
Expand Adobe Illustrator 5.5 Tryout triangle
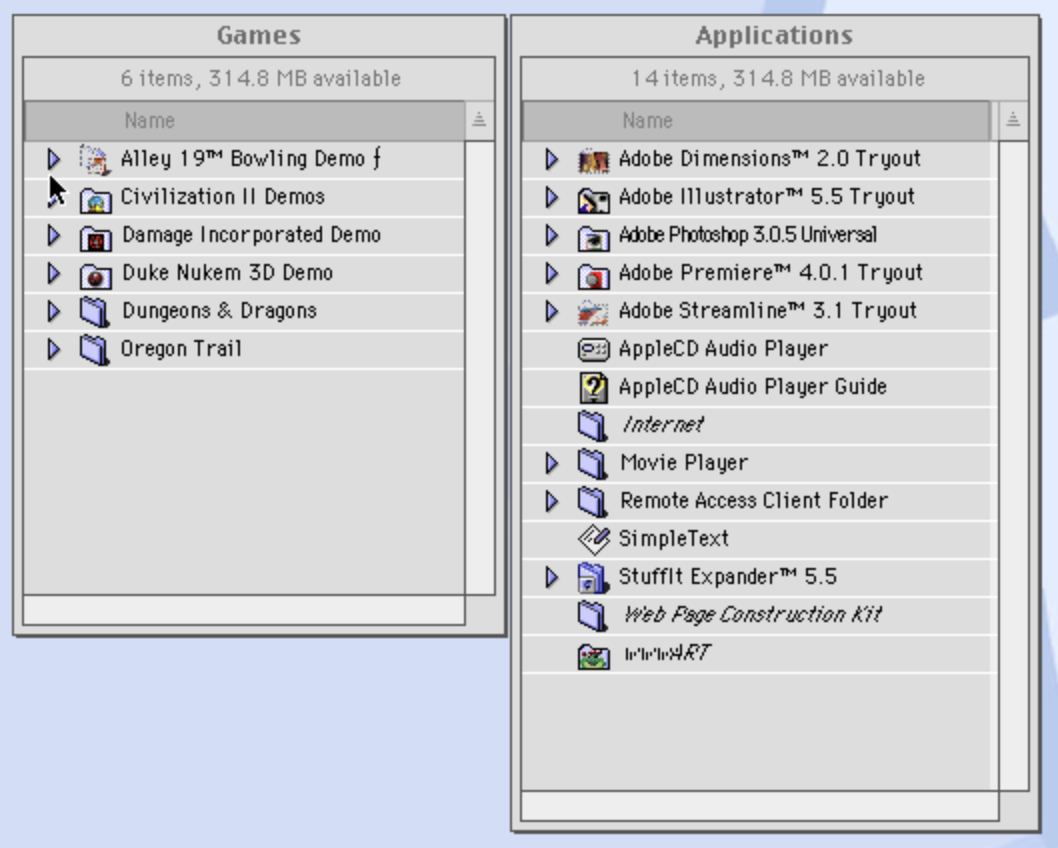coord(552,197)
